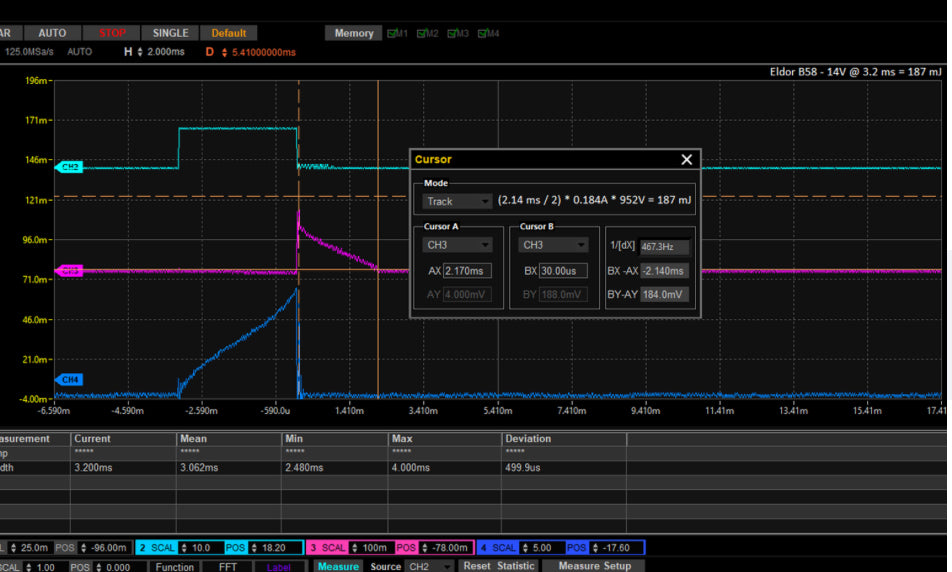Click the delay D stepper arrows
The image size is (952, 572).
click(223, 52)
